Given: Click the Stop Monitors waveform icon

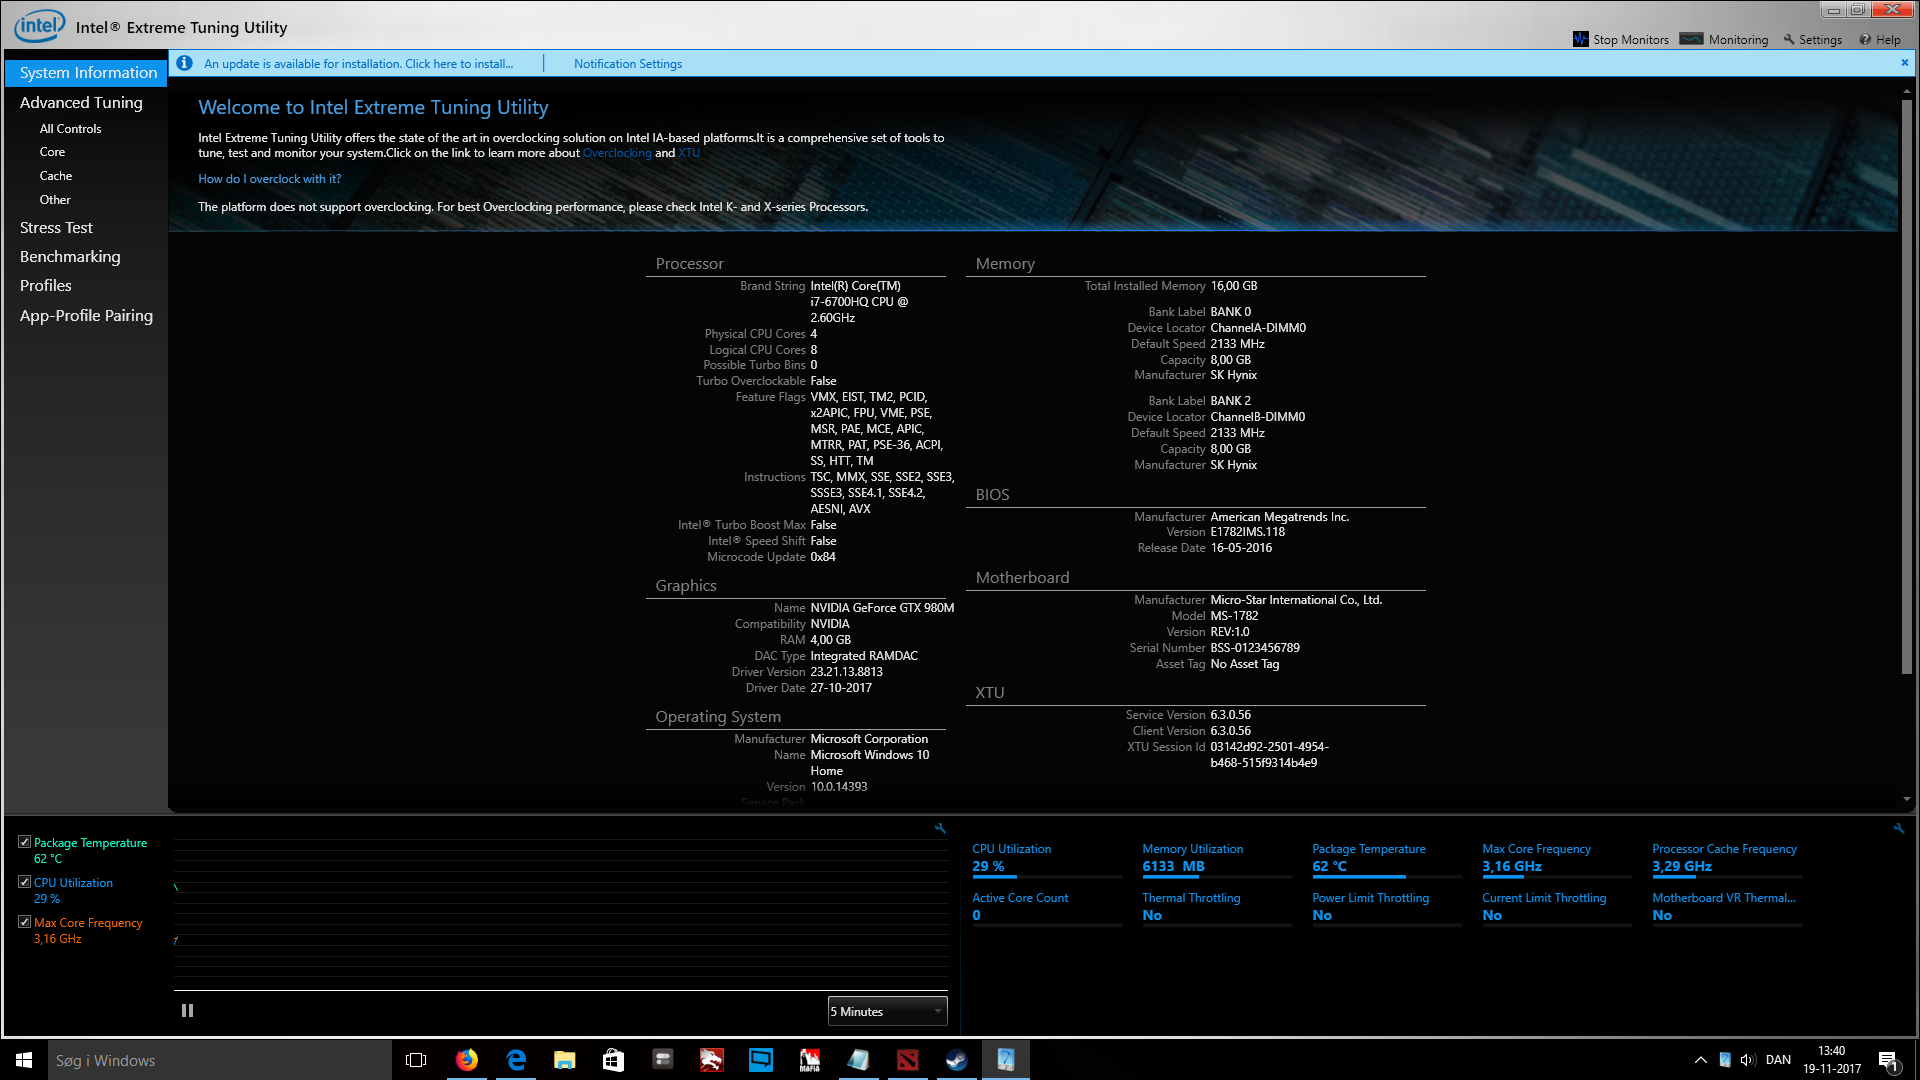Looking at the screenshot, I should click(1580, 39).
